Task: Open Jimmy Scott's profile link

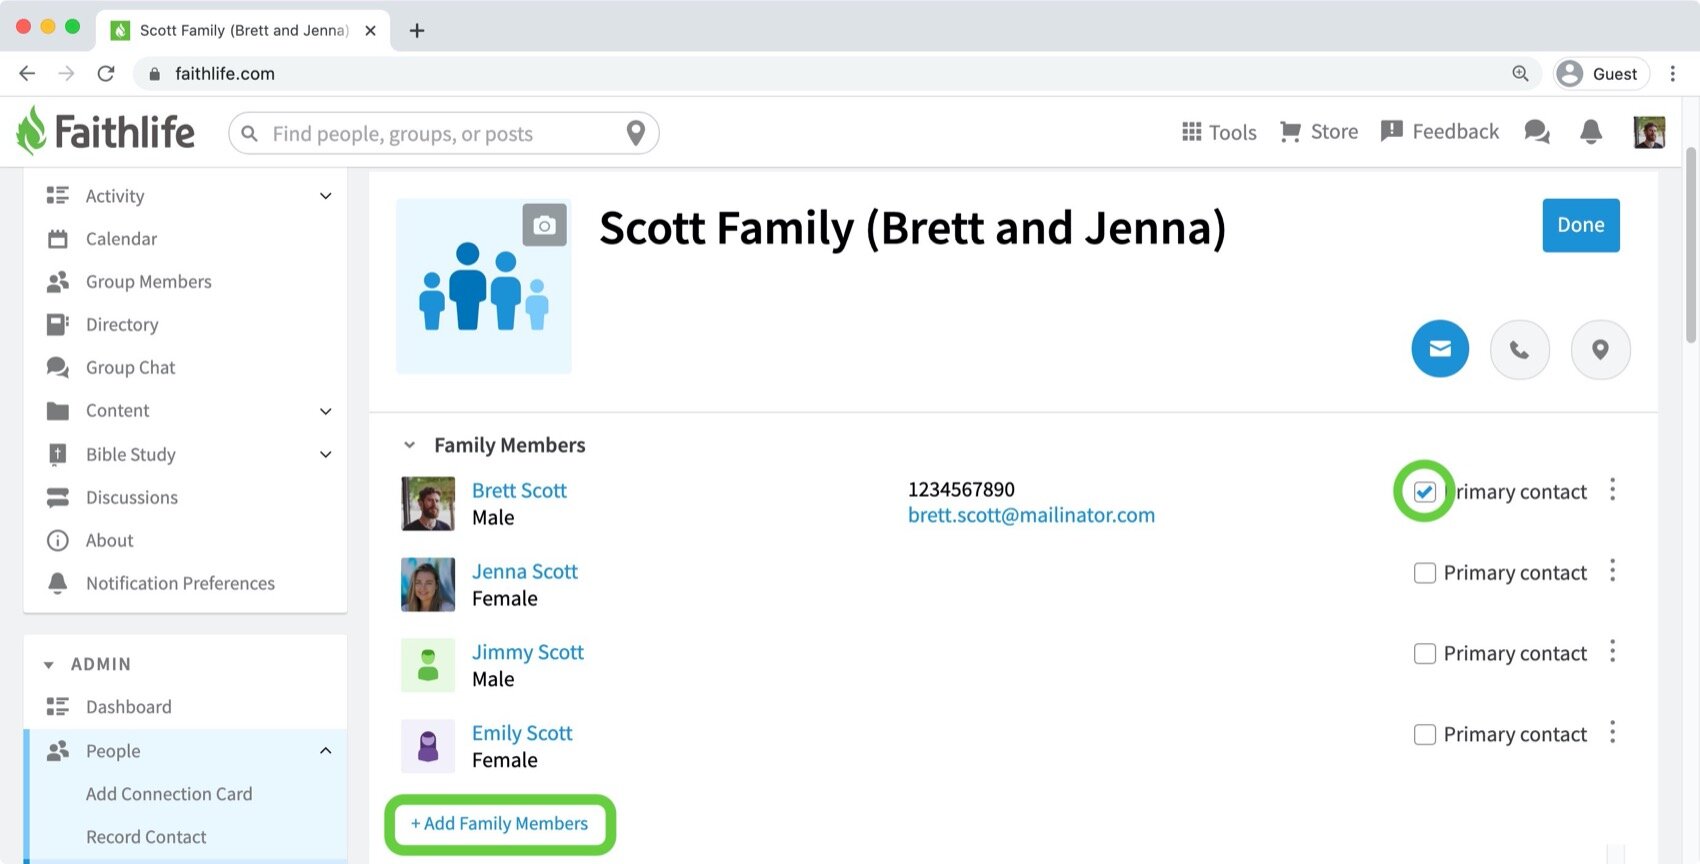Action: pos(527,652)
